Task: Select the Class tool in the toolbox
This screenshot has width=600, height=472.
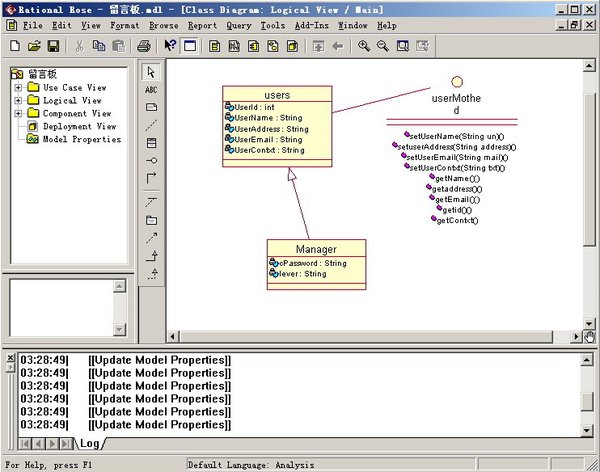Action: tap(152, 143)
